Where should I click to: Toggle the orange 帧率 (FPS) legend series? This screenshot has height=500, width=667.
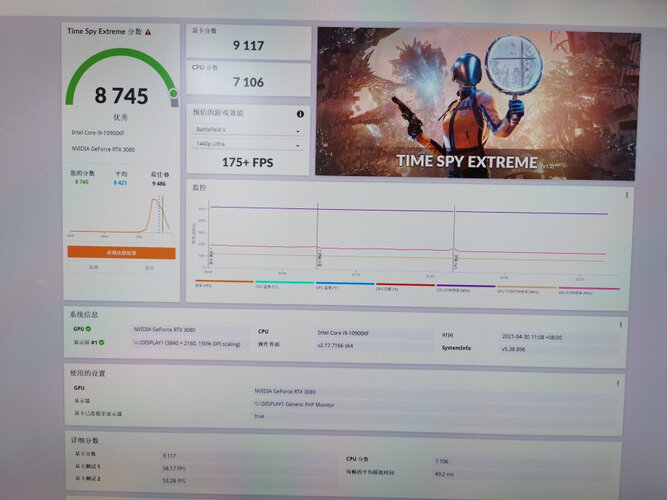(224, 283)
